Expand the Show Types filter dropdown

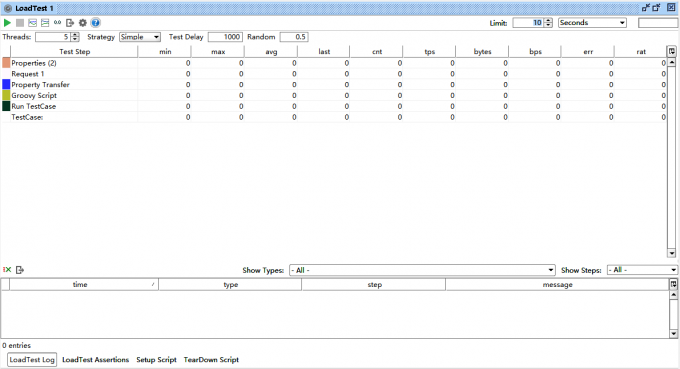pyautogui.click(x=422, y=270)
